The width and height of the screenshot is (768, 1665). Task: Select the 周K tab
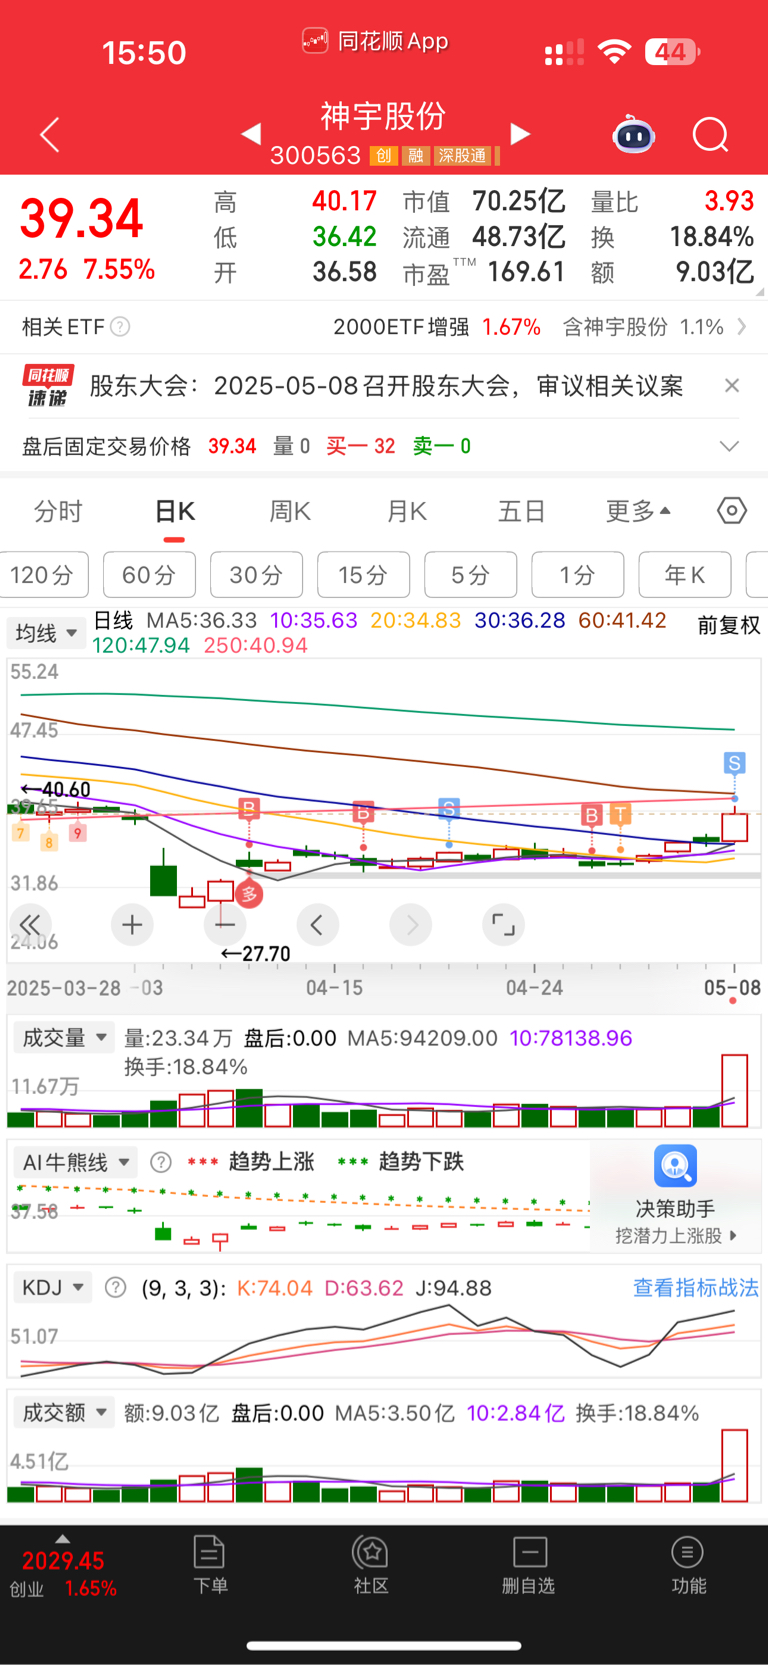[290, 511]
